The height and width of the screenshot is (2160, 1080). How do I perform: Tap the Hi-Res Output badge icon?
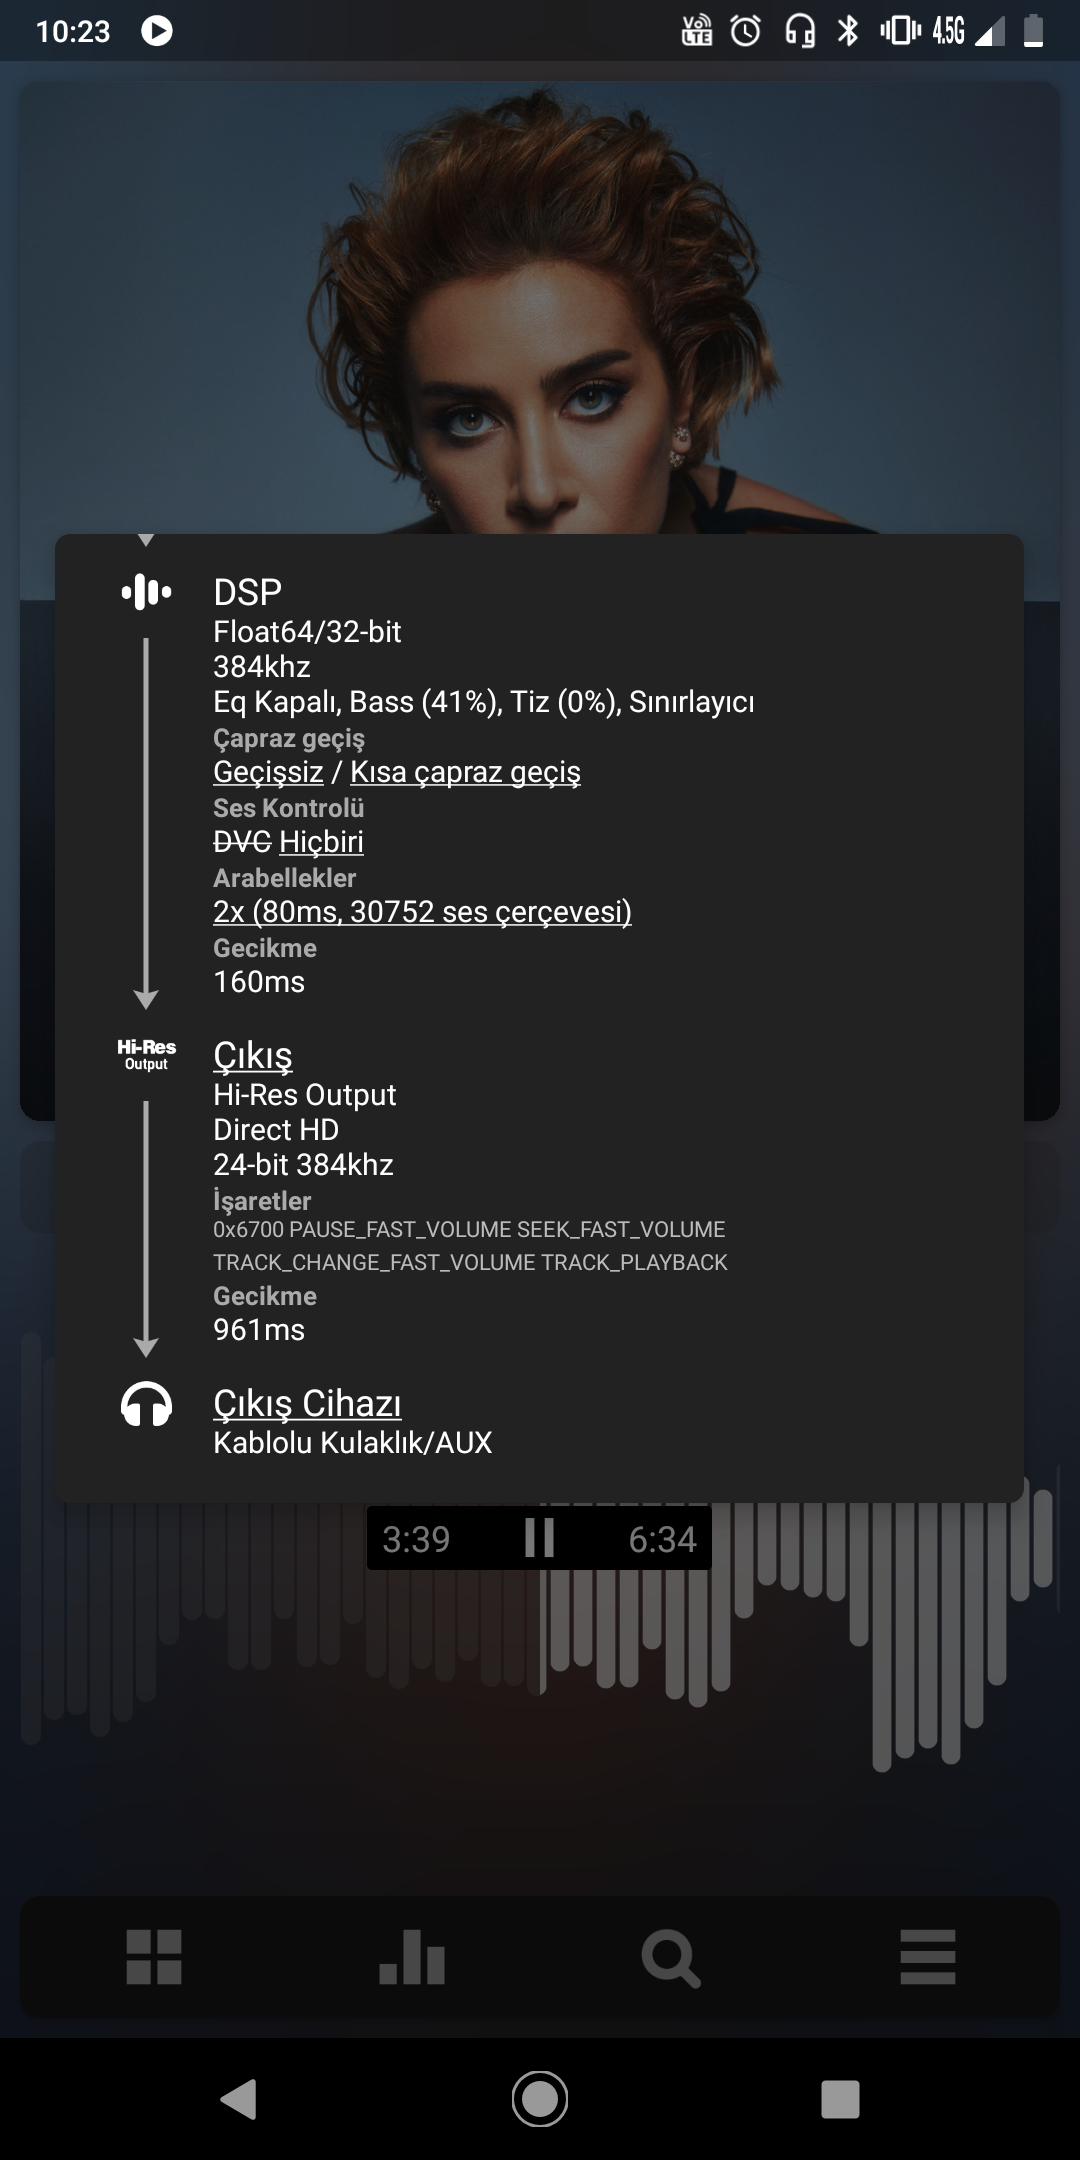point(146,1055)
